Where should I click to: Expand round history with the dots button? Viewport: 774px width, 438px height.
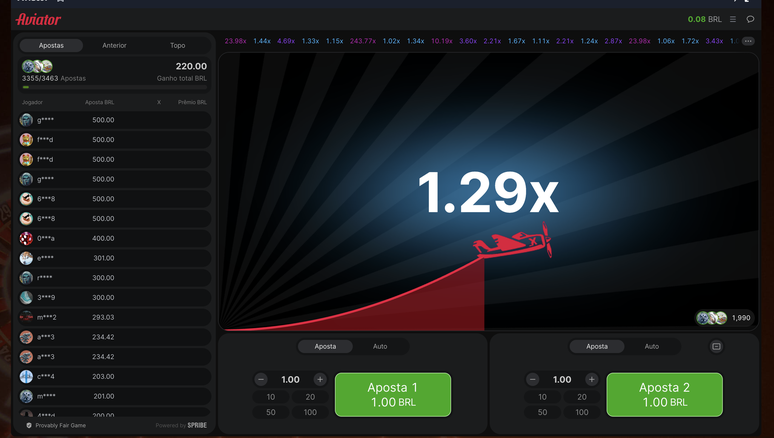[x=748, y=41]
